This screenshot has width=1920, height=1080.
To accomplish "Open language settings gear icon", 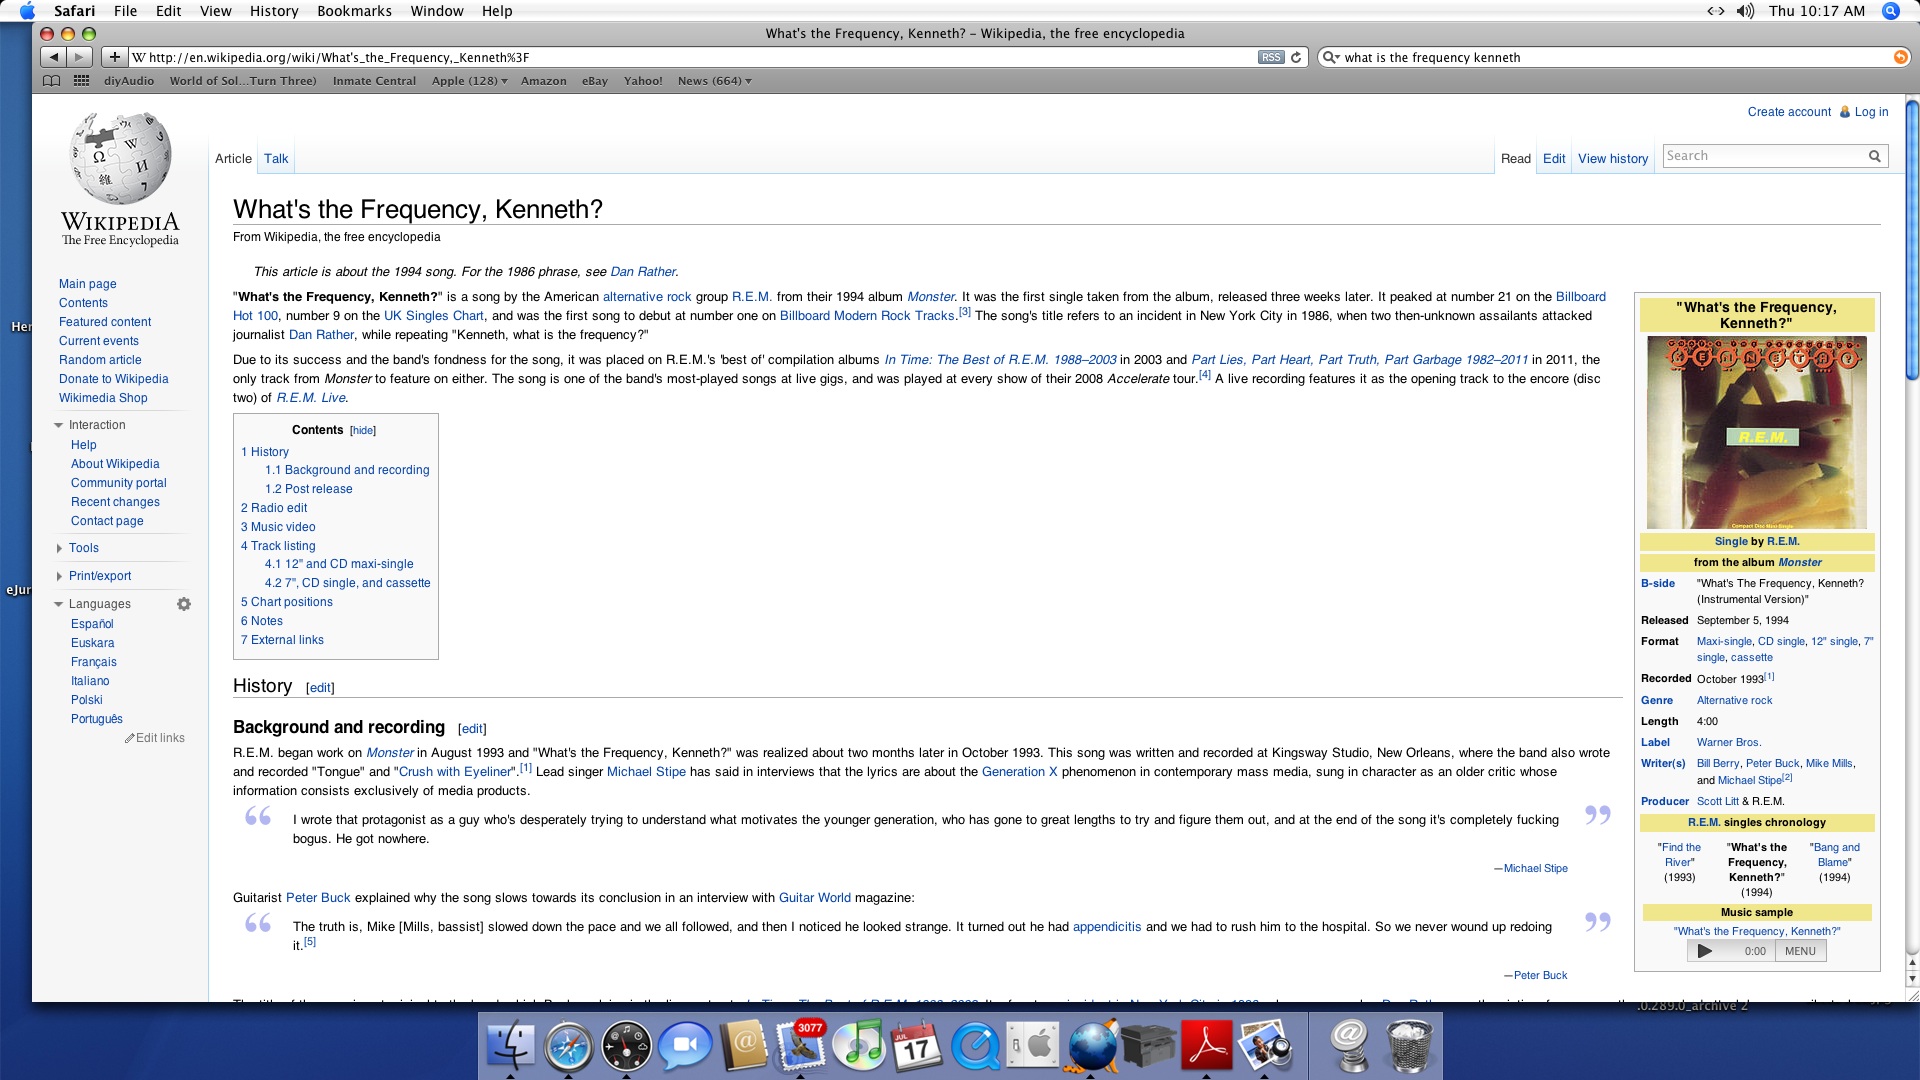I will click(184, 604).
